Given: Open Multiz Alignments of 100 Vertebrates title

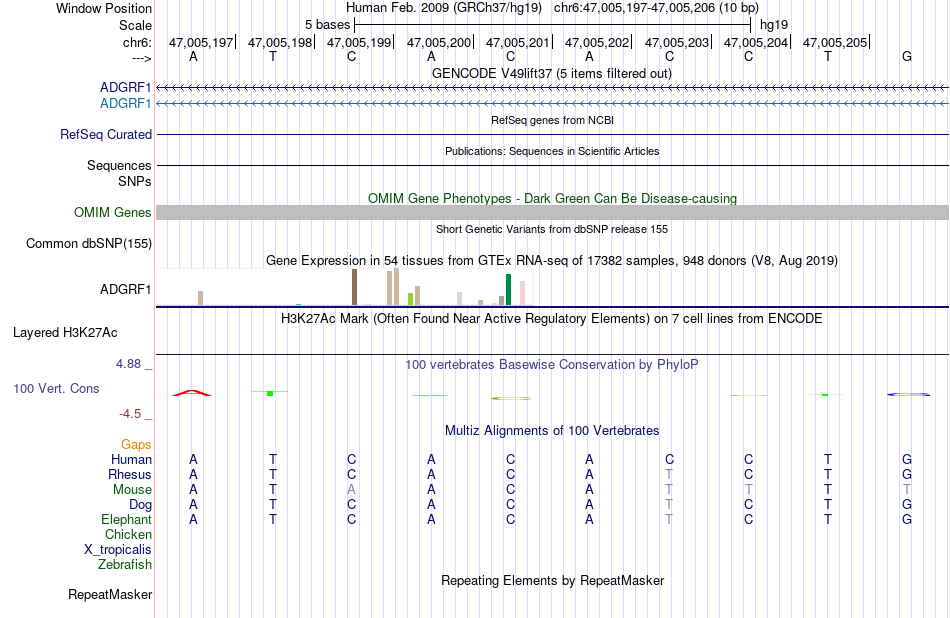Looking at the screenshot, I should [552, 430].
